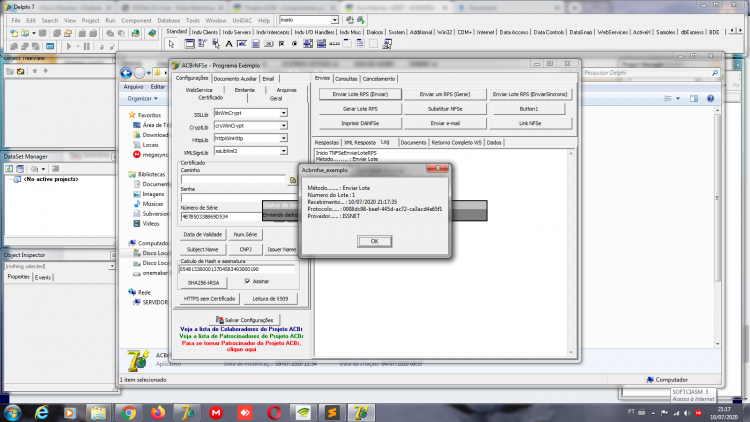Click the log panel vertical scrollbar
The height and width of the screenshot is (422, 750).
click(x=571, y=252)
